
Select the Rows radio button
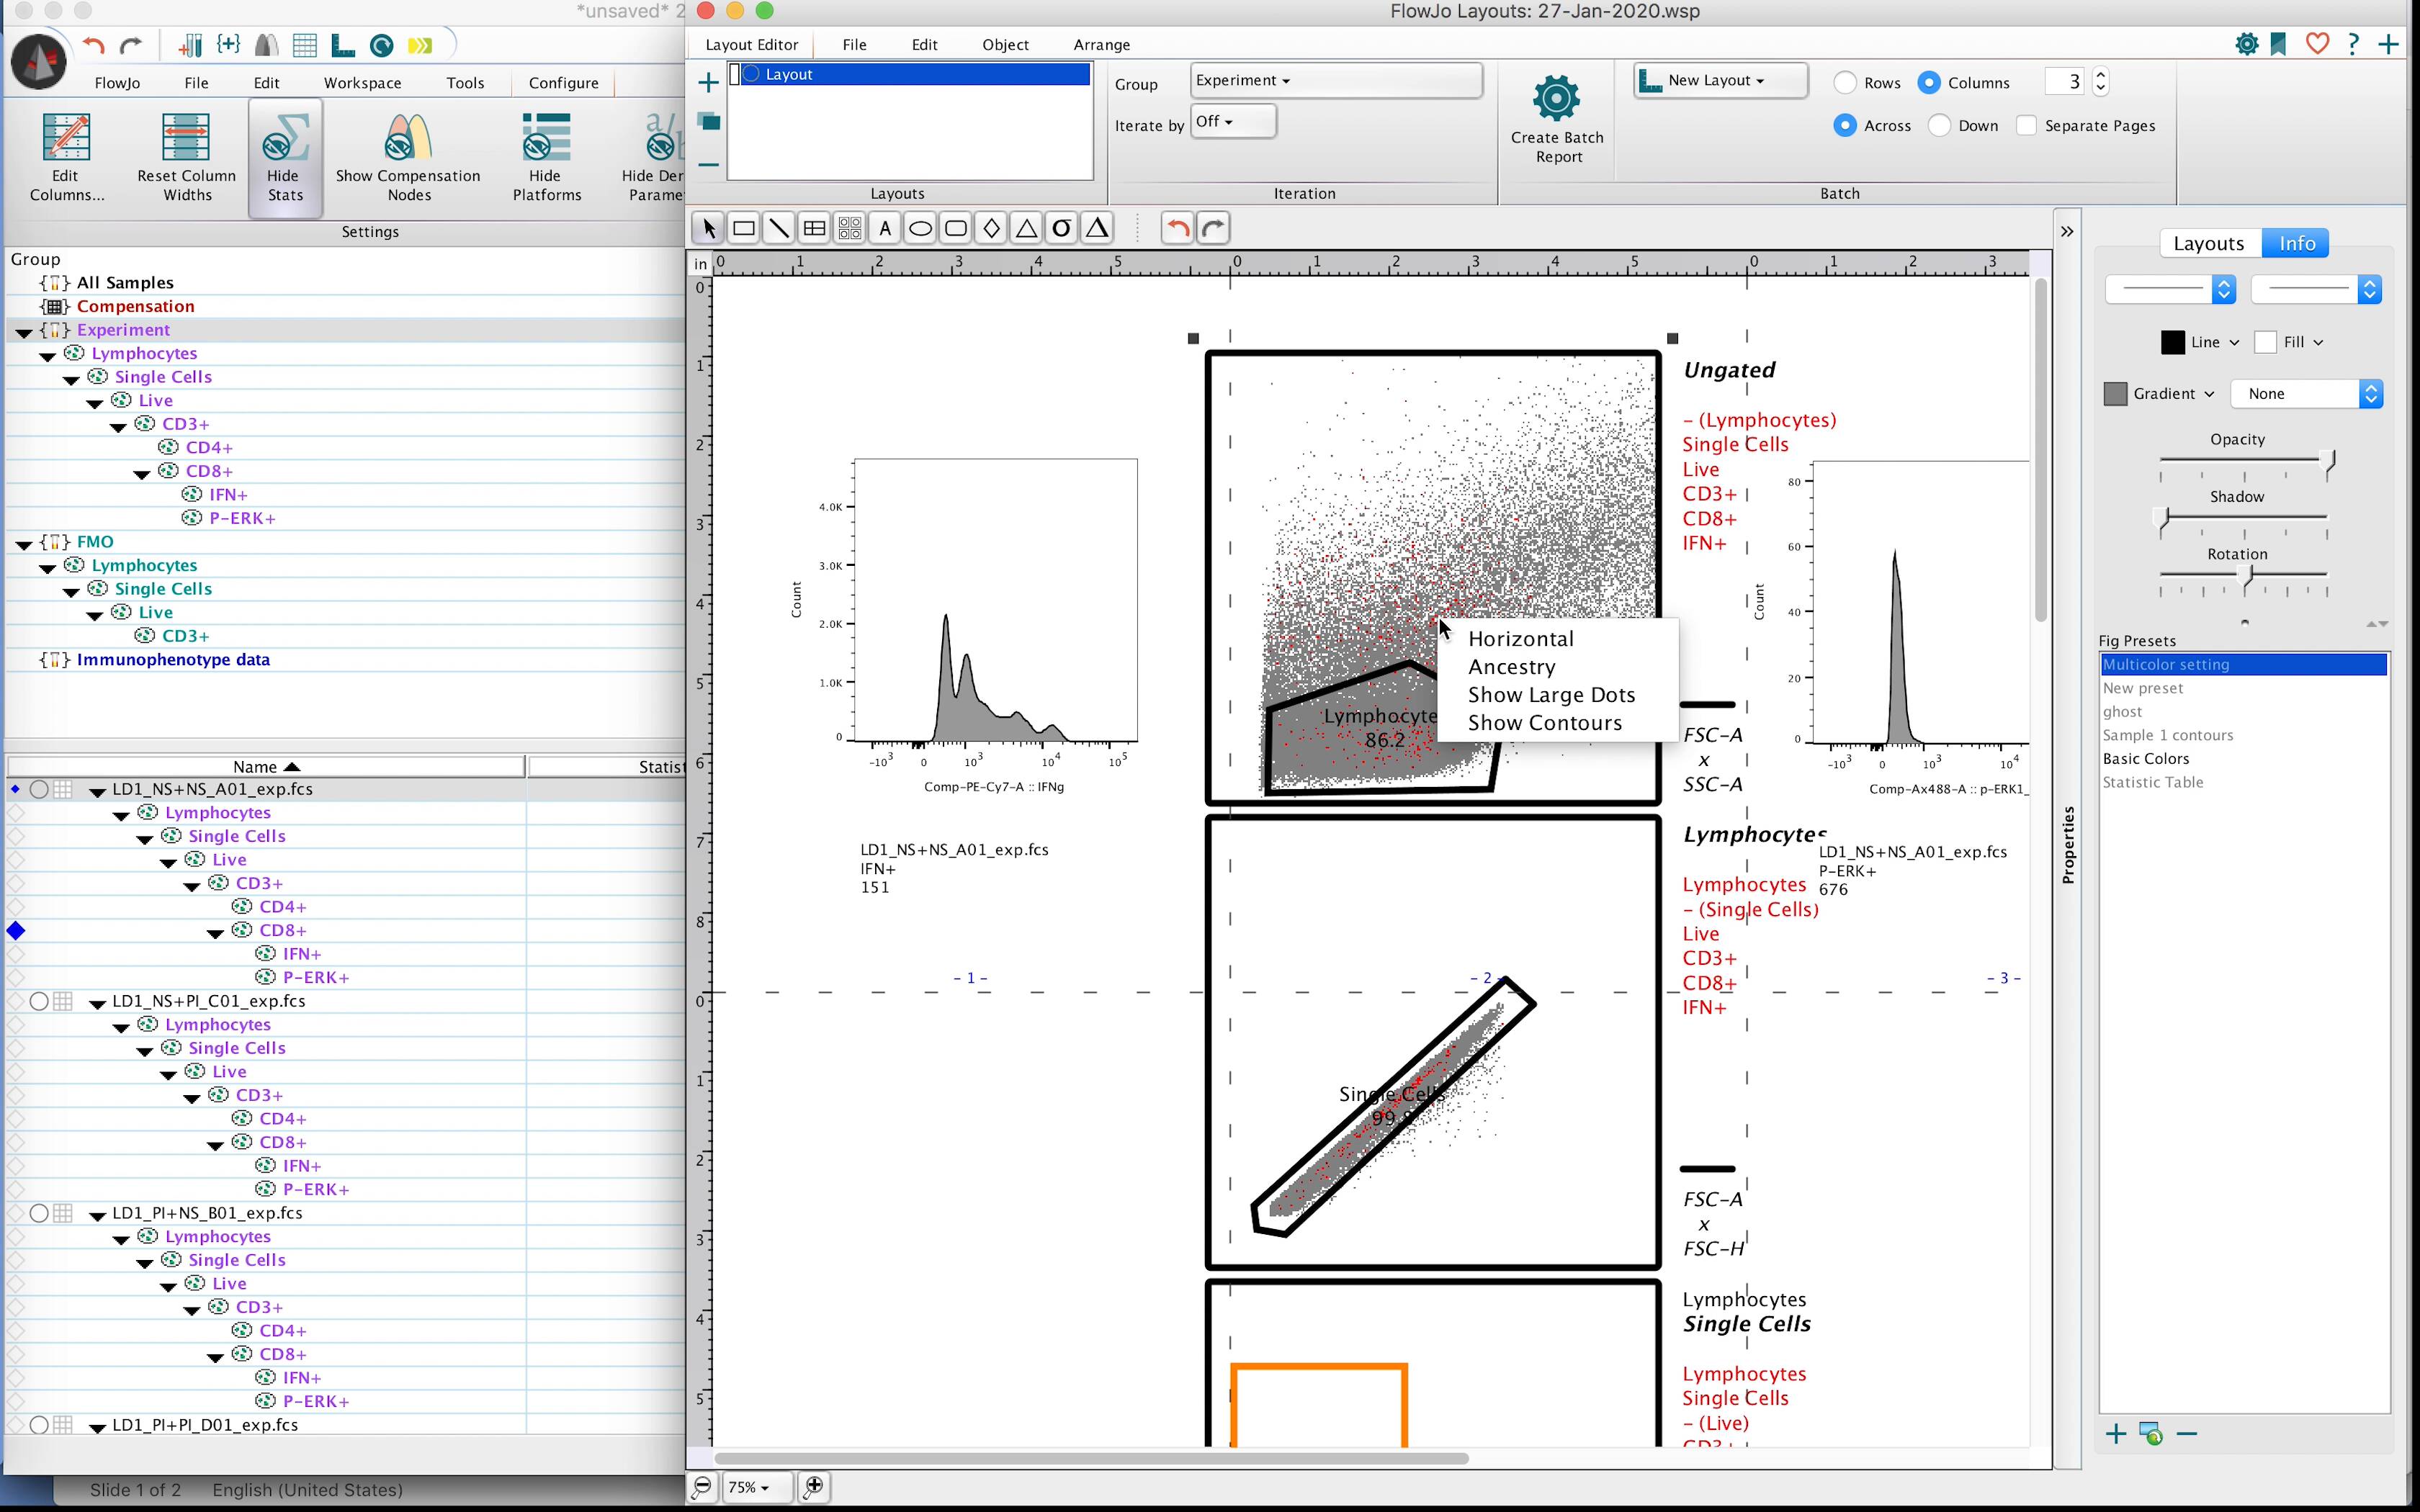pos(1845,83)
